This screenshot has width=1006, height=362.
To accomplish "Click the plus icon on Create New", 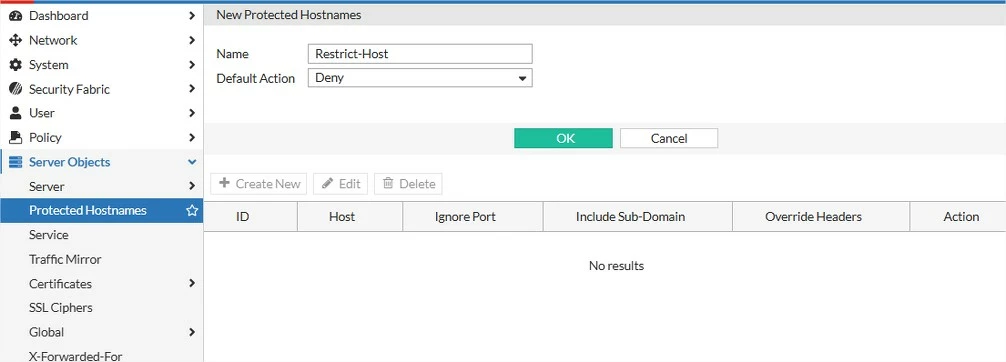I will coord(225,184).
